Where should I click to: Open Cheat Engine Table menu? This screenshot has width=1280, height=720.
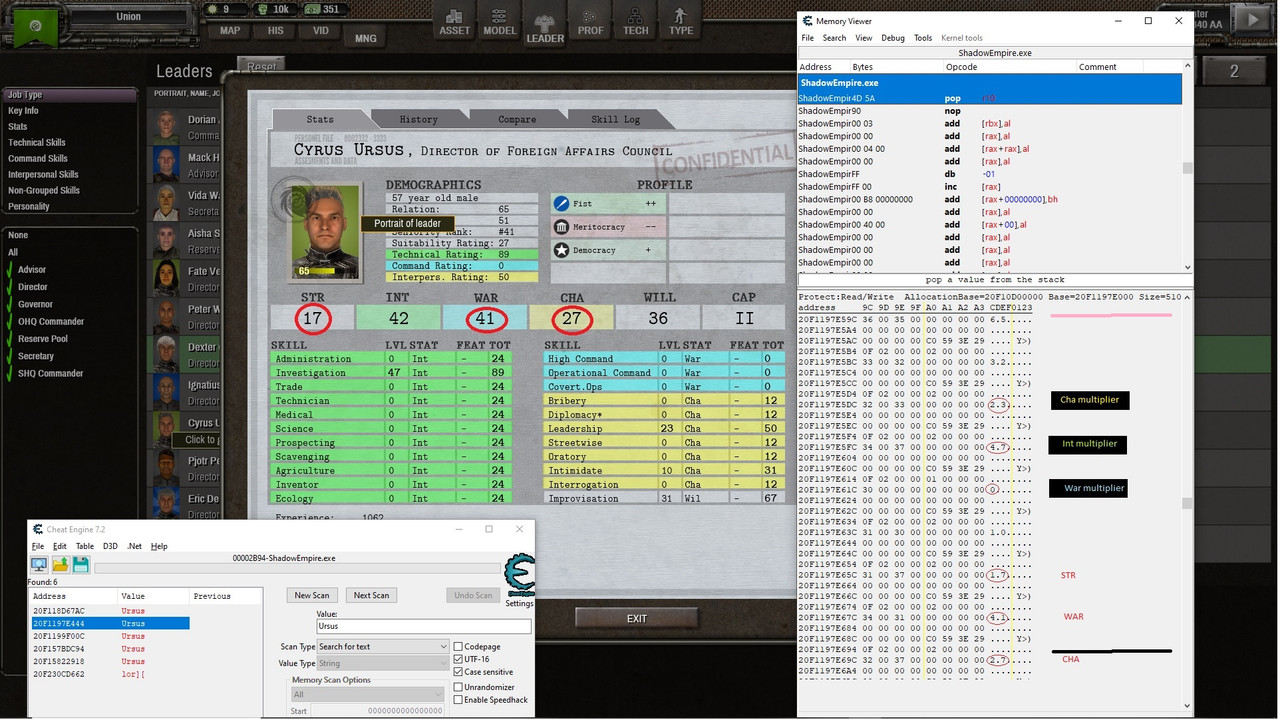pos(85,546)
